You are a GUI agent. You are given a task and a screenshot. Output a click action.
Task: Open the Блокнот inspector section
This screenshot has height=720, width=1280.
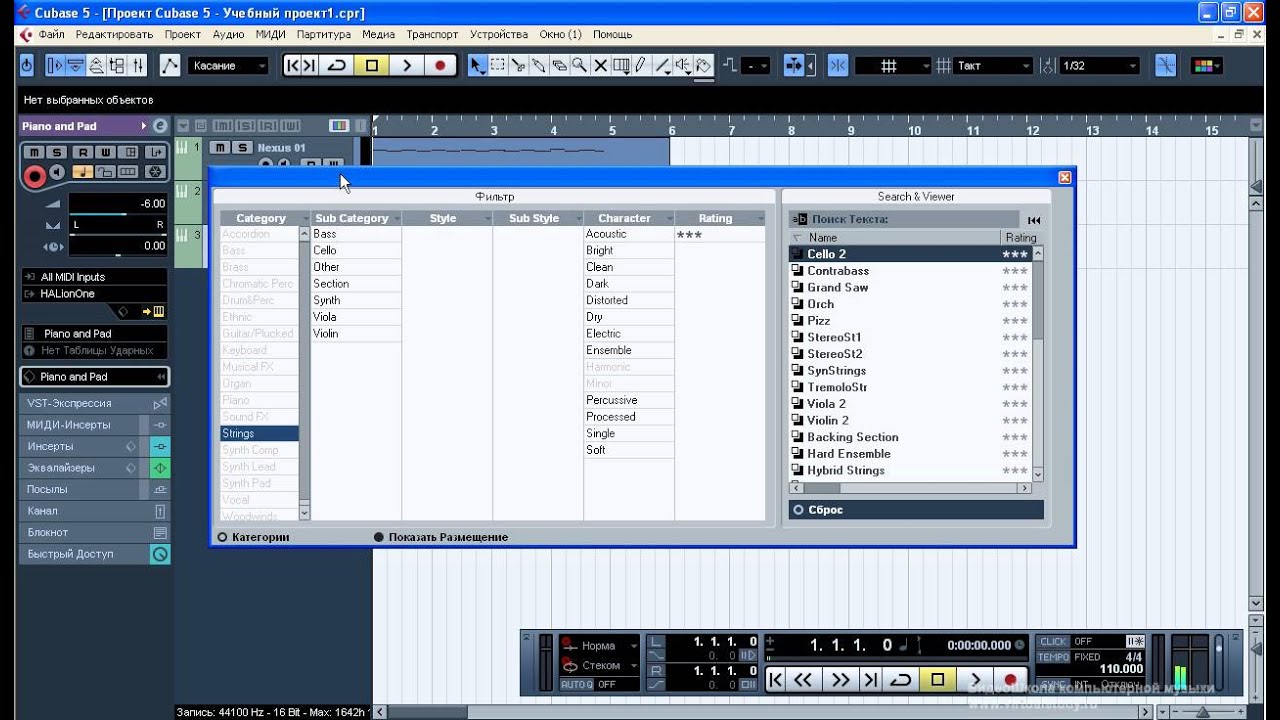coord(94,533)
